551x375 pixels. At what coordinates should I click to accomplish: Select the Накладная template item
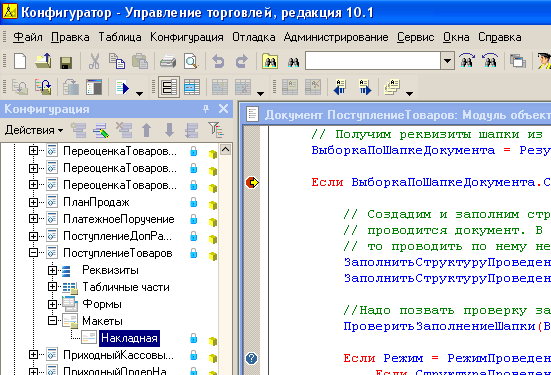pyautogui.click(x=129, y=338)
